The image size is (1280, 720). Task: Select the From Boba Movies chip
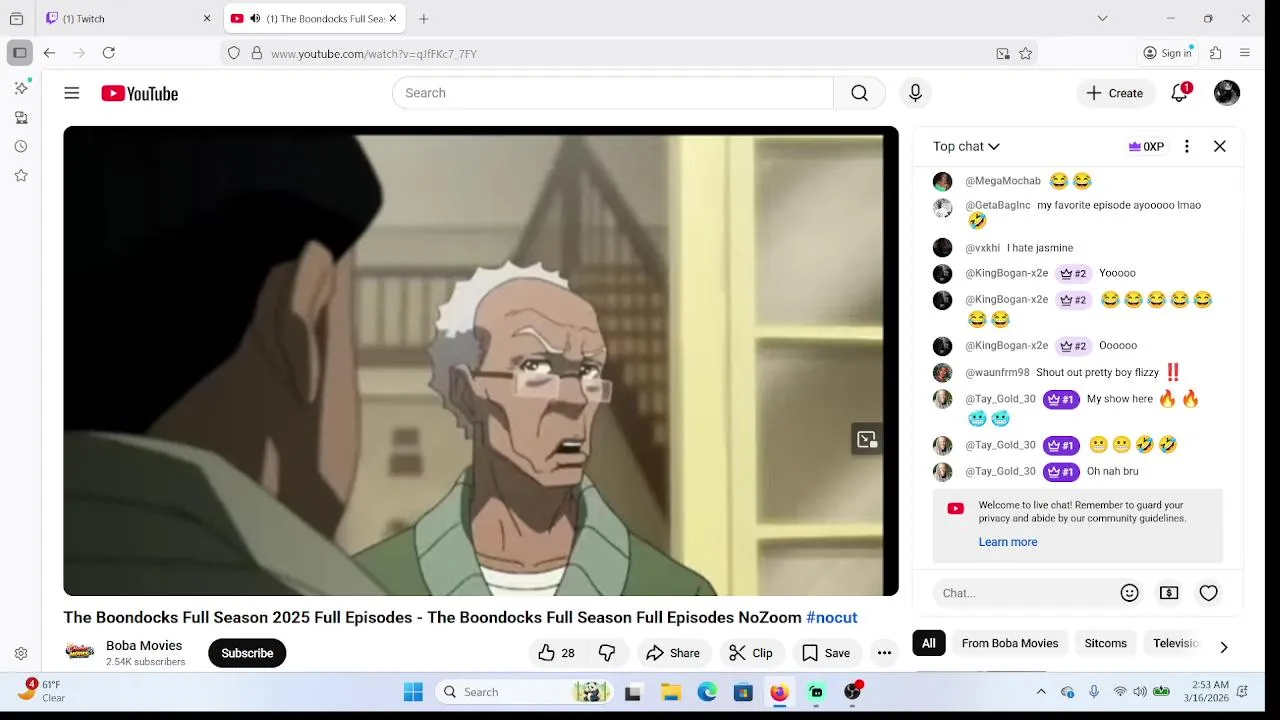pos(1010,643)
